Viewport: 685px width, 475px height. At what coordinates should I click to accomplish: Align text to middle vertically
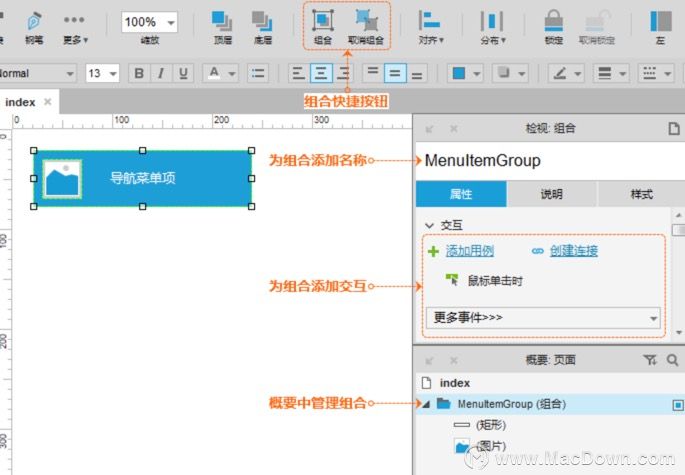395,73
